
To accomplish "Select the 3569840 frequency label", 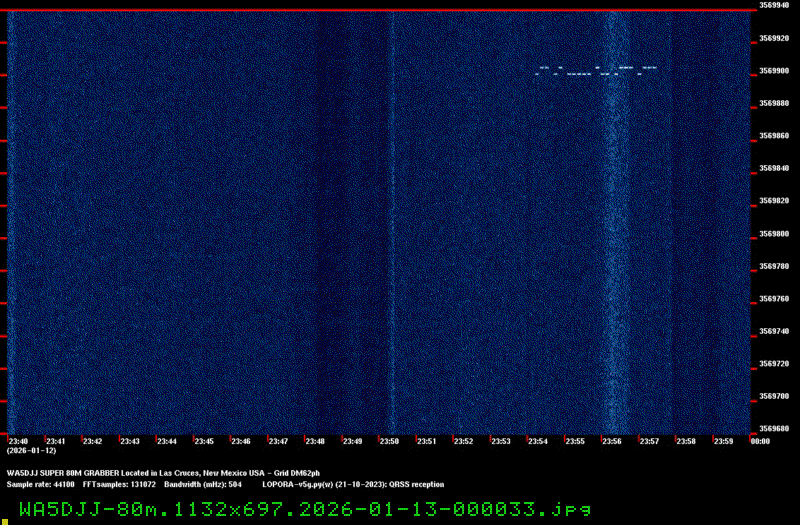I will [x=774, y=168].
